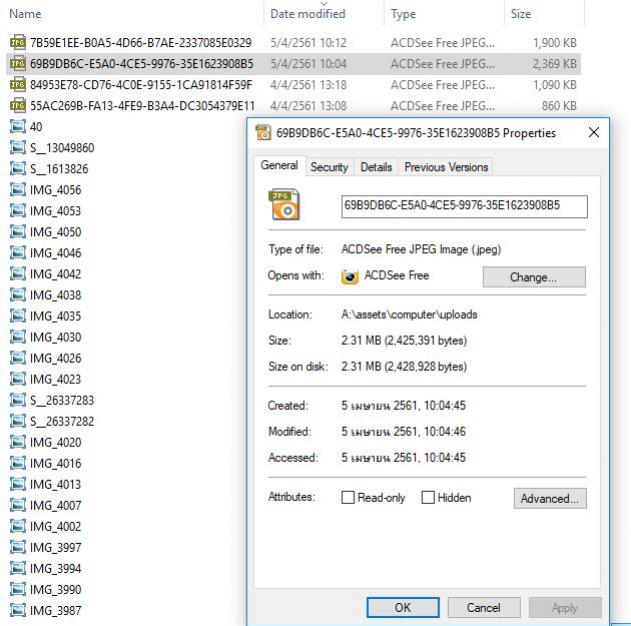Sort files by Date modified column

(307, 14)
